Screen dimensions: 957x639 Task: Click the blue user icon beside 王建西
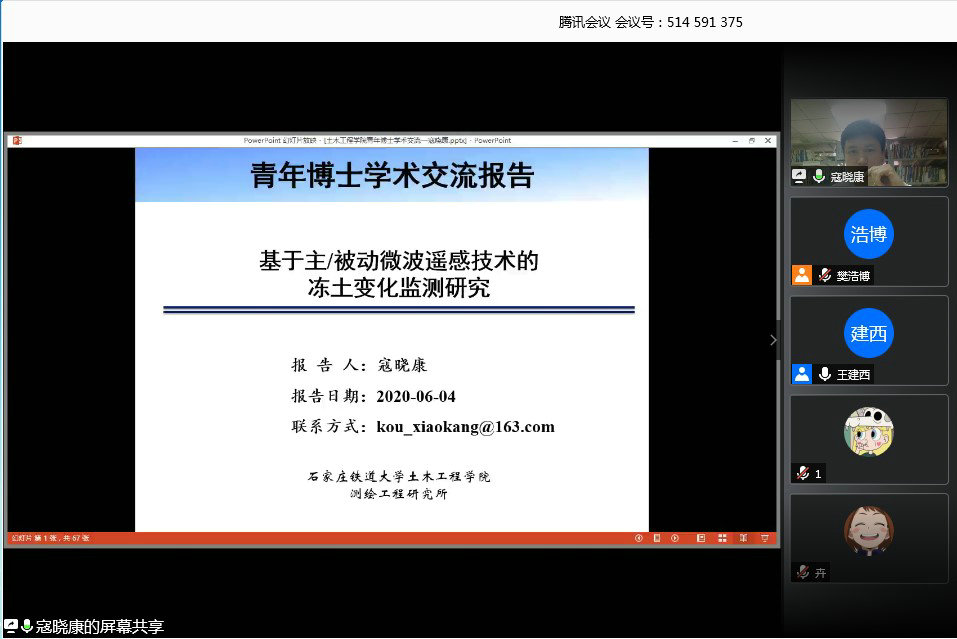coord(801,374)
